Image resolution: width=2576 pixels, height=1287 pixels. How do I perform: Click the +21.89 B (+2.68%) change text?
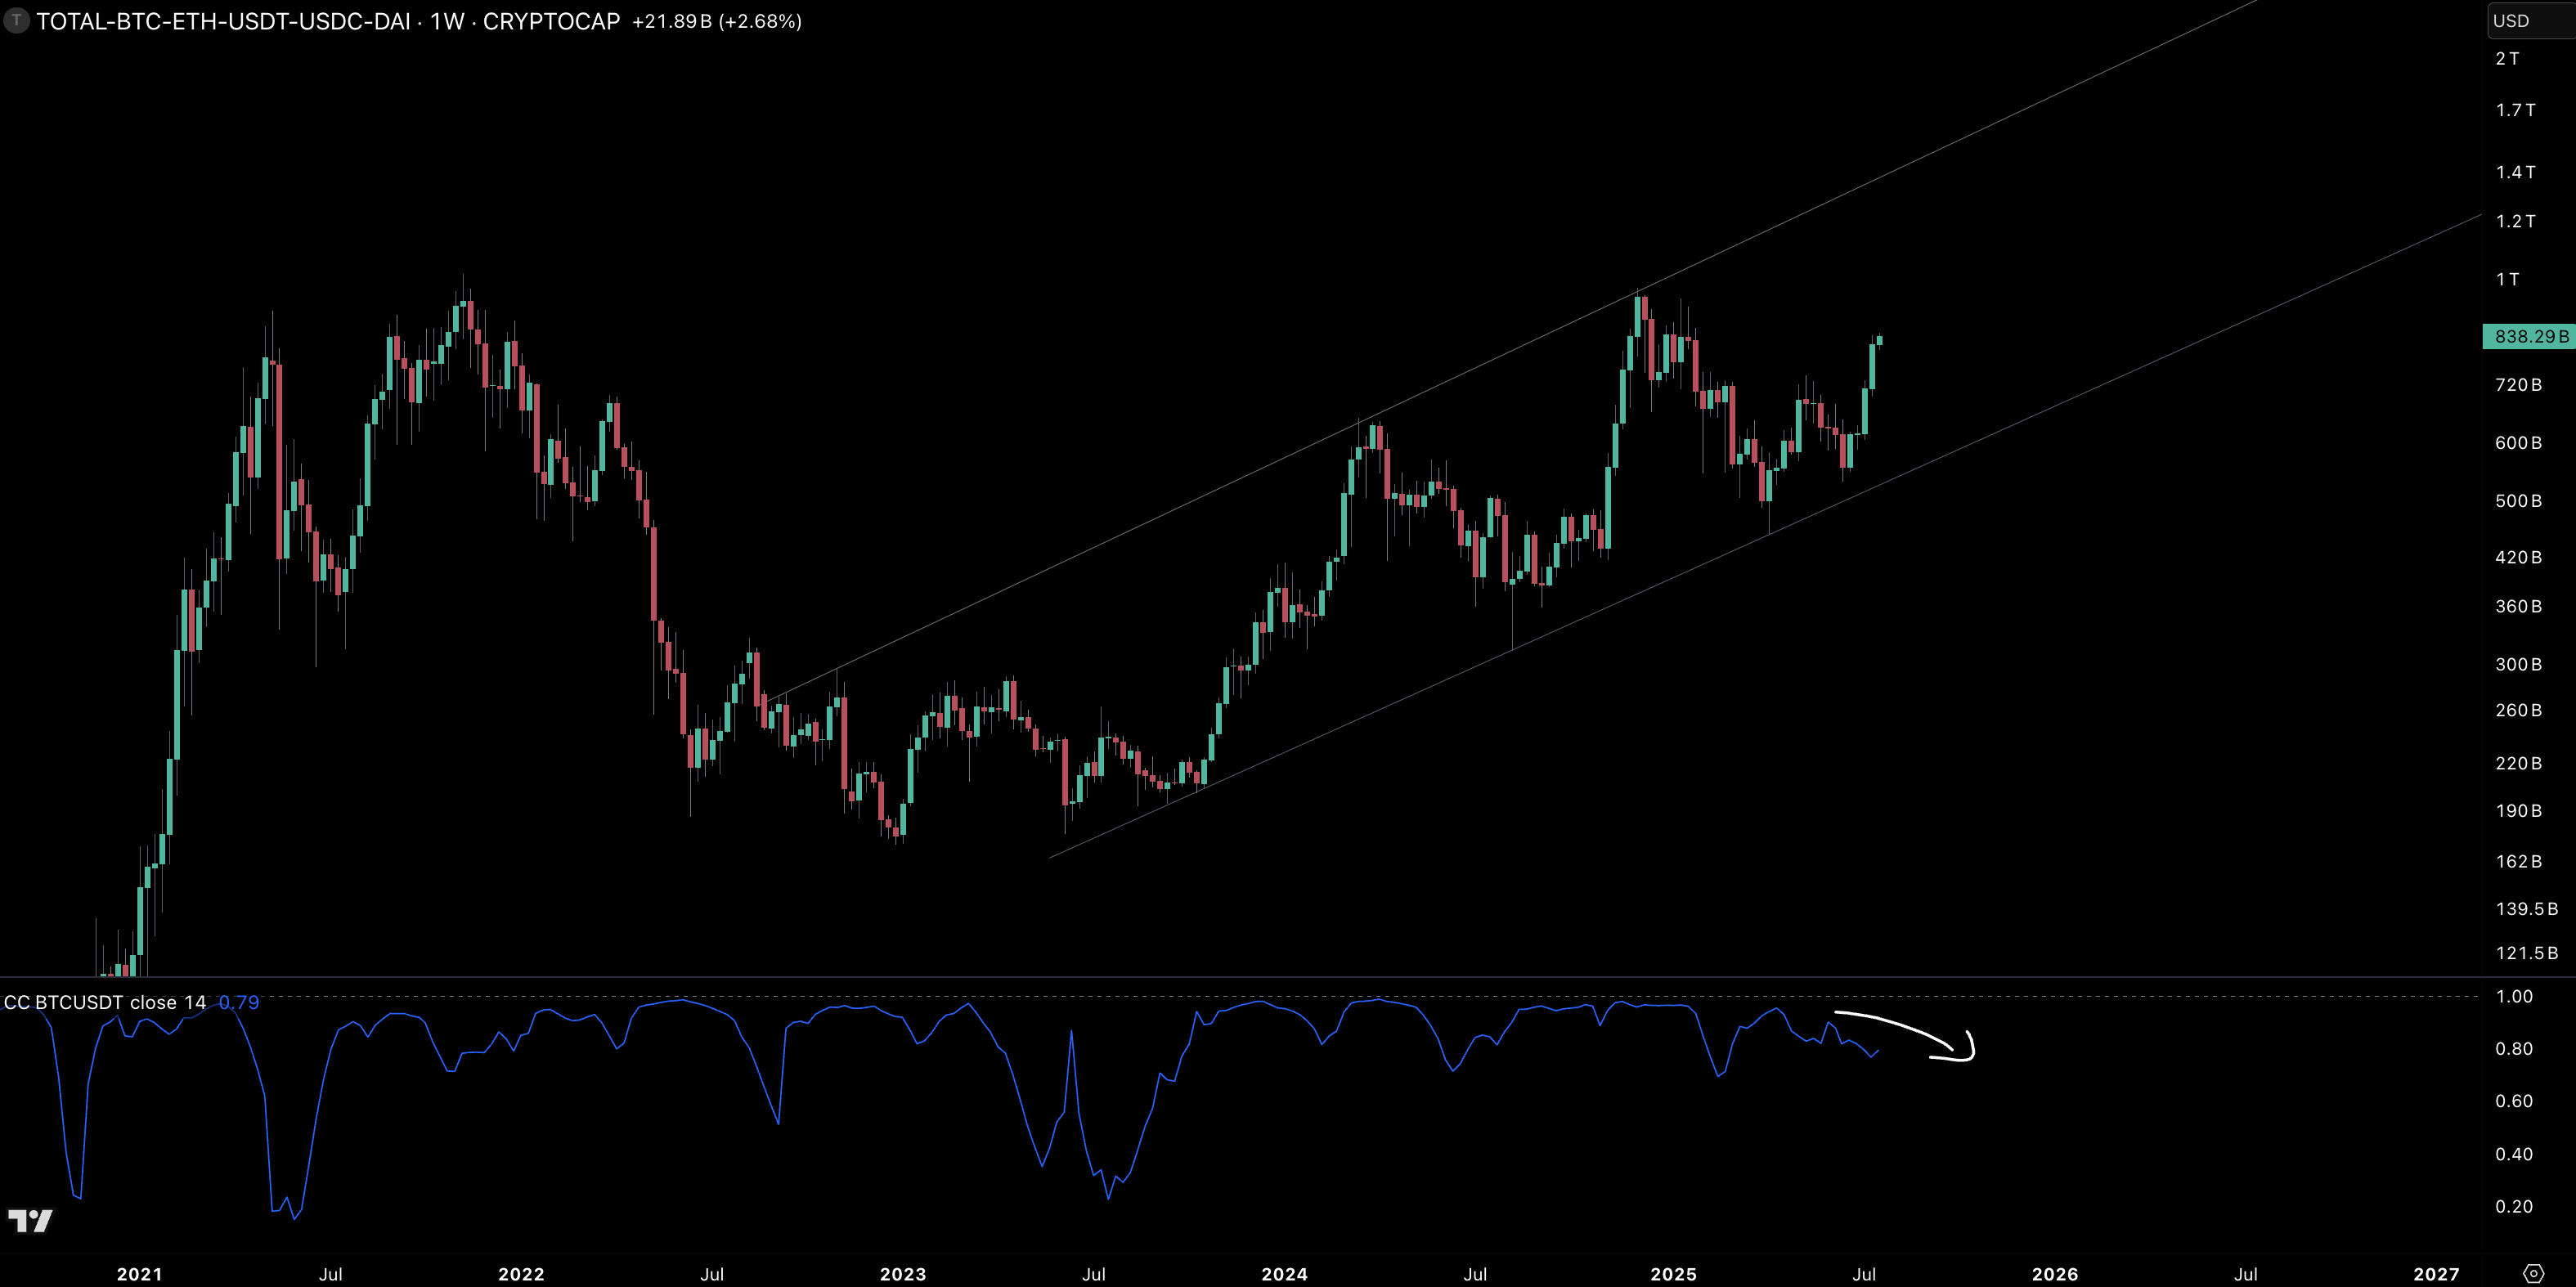tap(716, 21)
